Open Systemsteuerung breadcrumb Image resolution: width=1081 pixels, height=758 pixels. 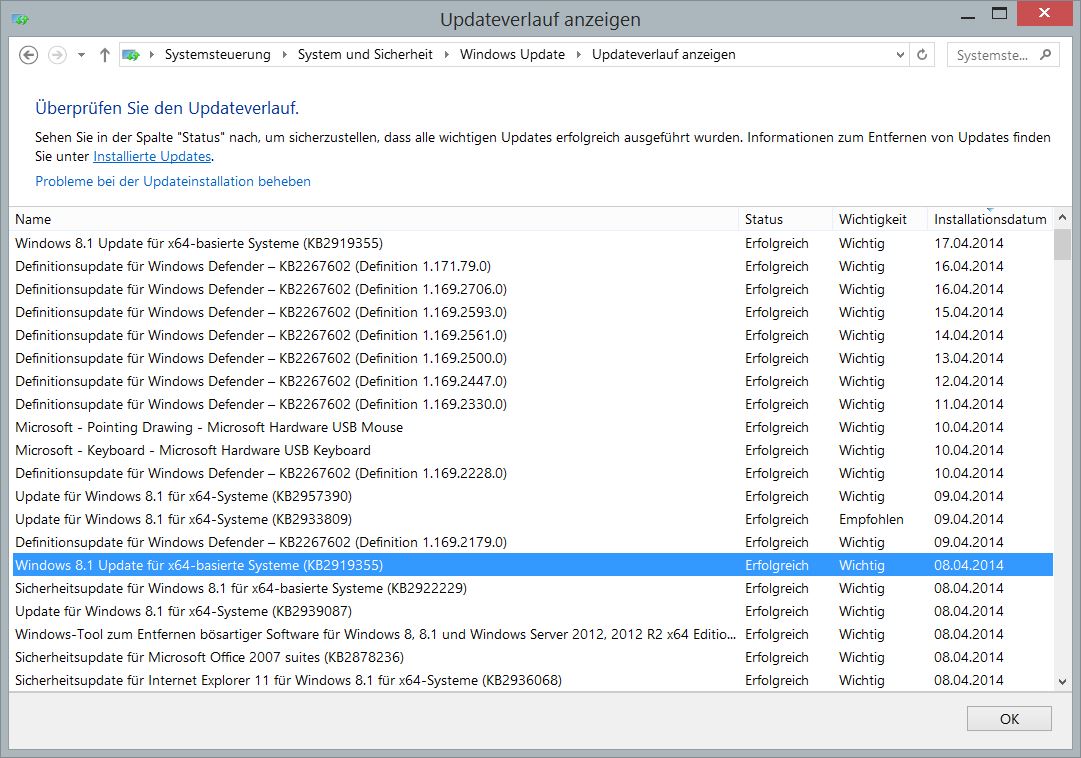pyautogui.click(x=218, y=54)
